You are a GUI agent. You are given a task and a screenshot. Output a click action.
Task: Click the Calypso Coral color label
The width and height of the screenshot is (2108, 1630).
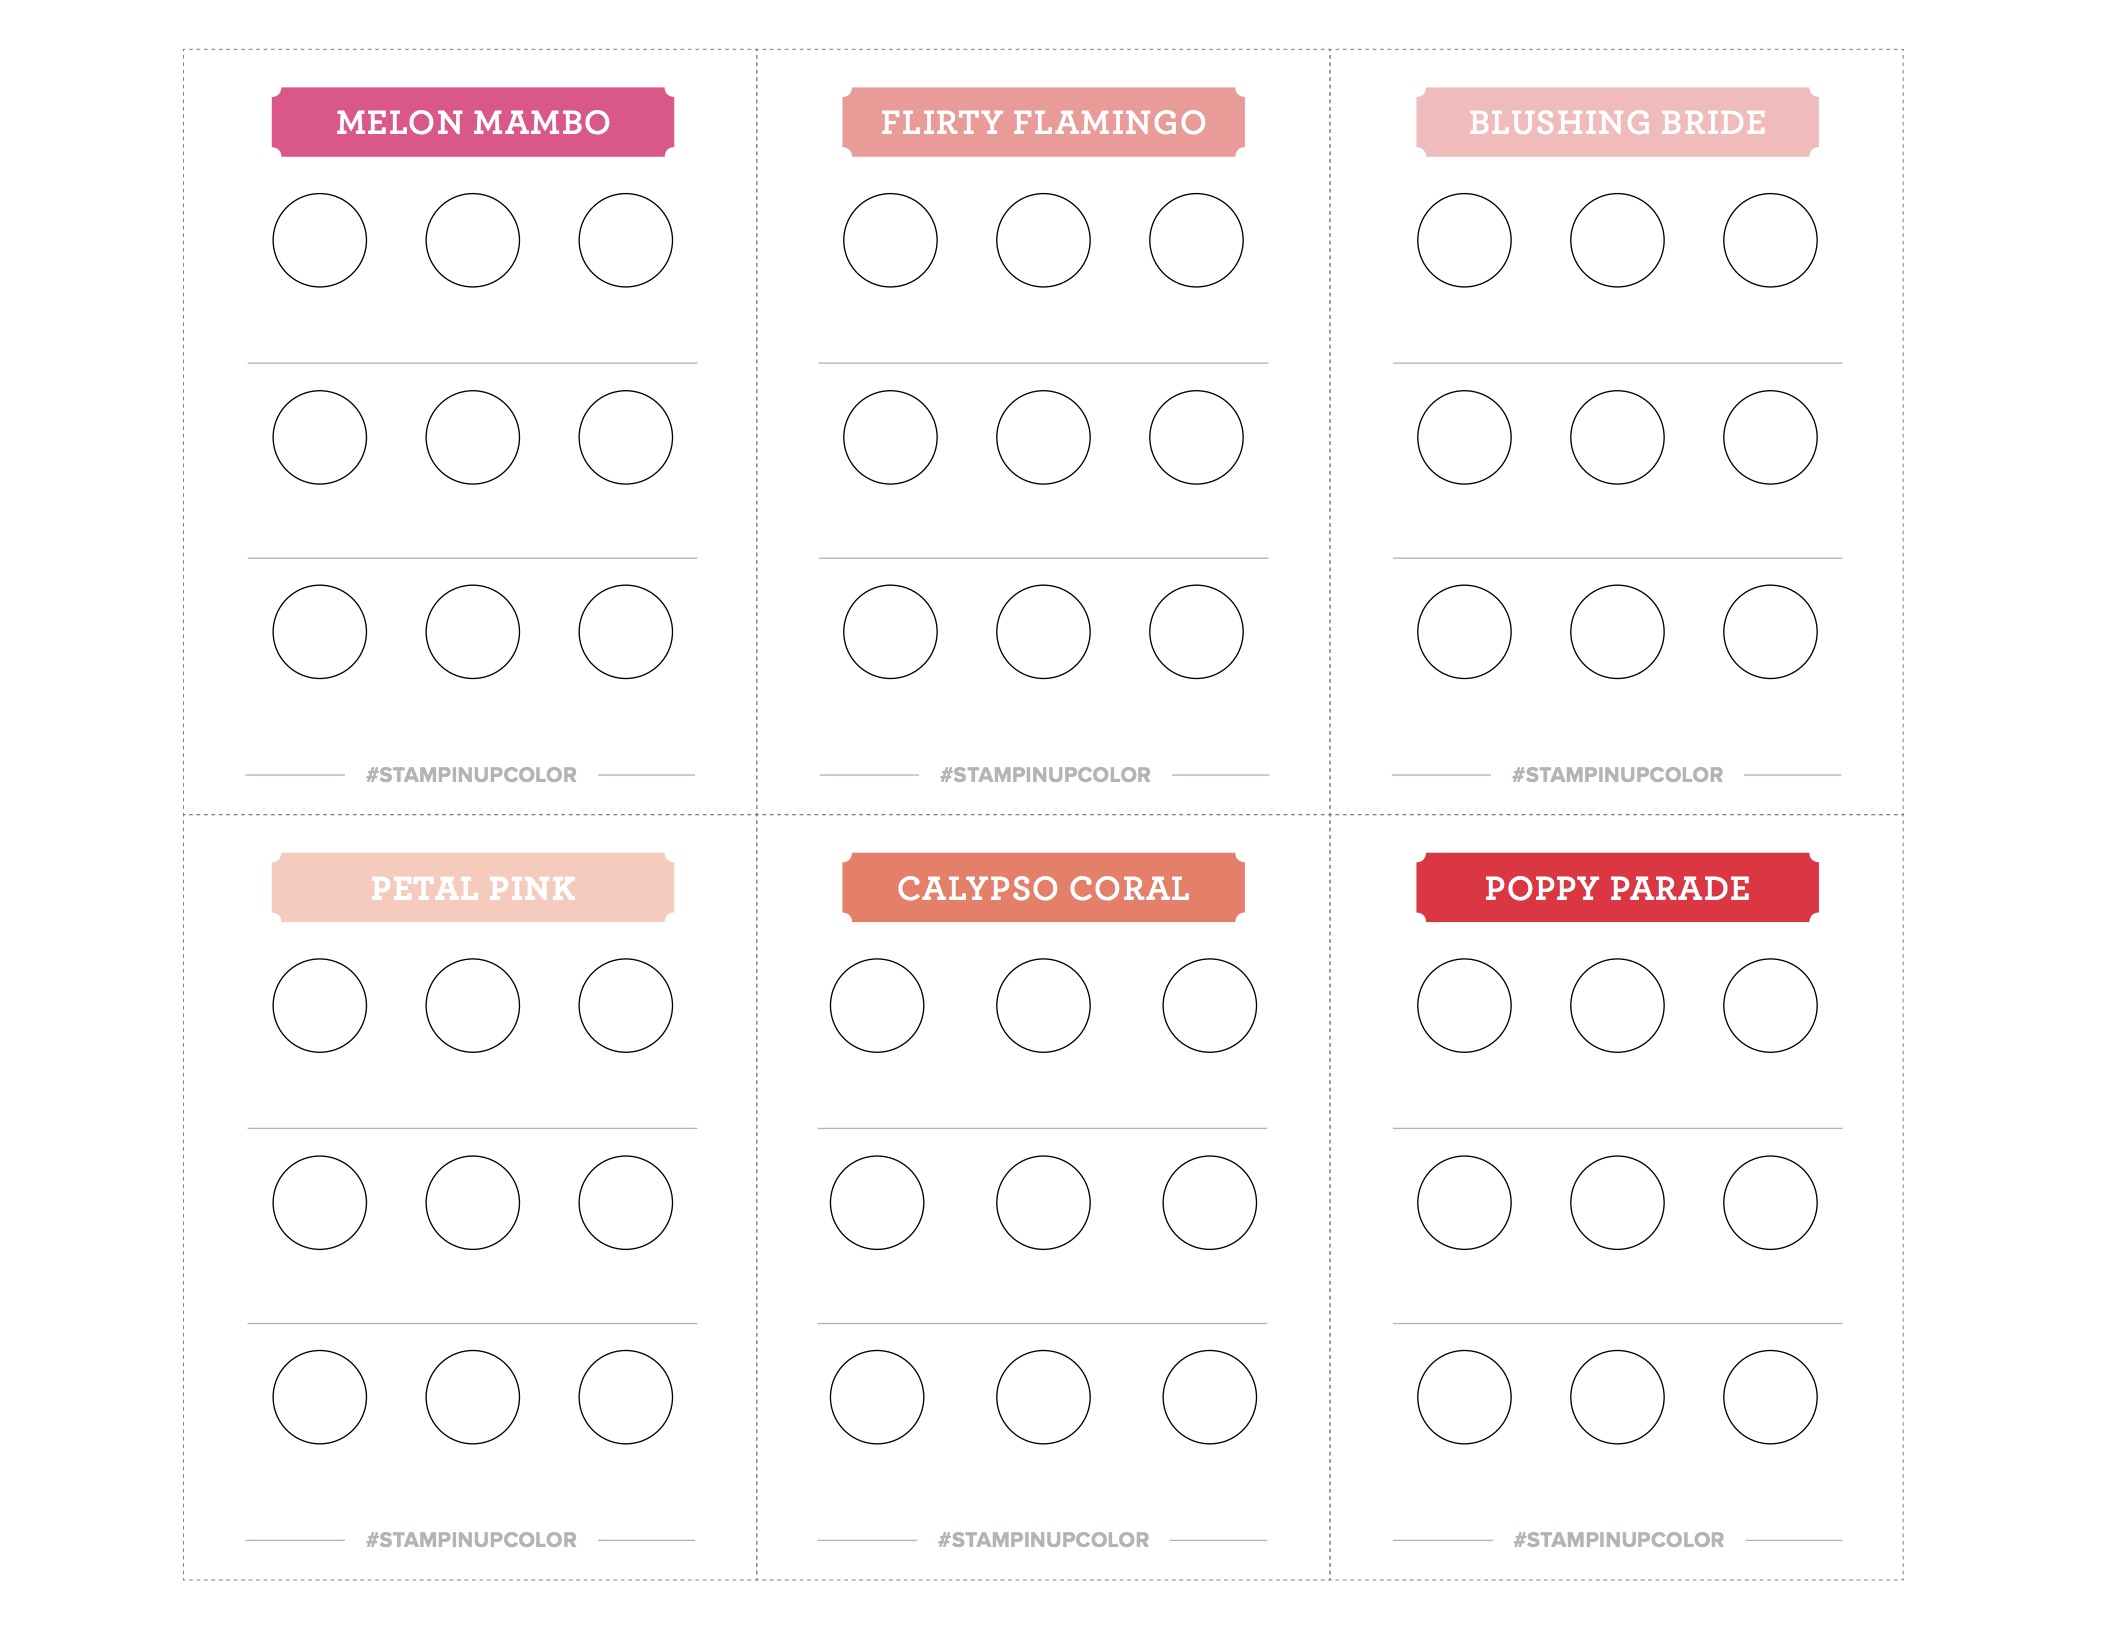coord(1043,887)
